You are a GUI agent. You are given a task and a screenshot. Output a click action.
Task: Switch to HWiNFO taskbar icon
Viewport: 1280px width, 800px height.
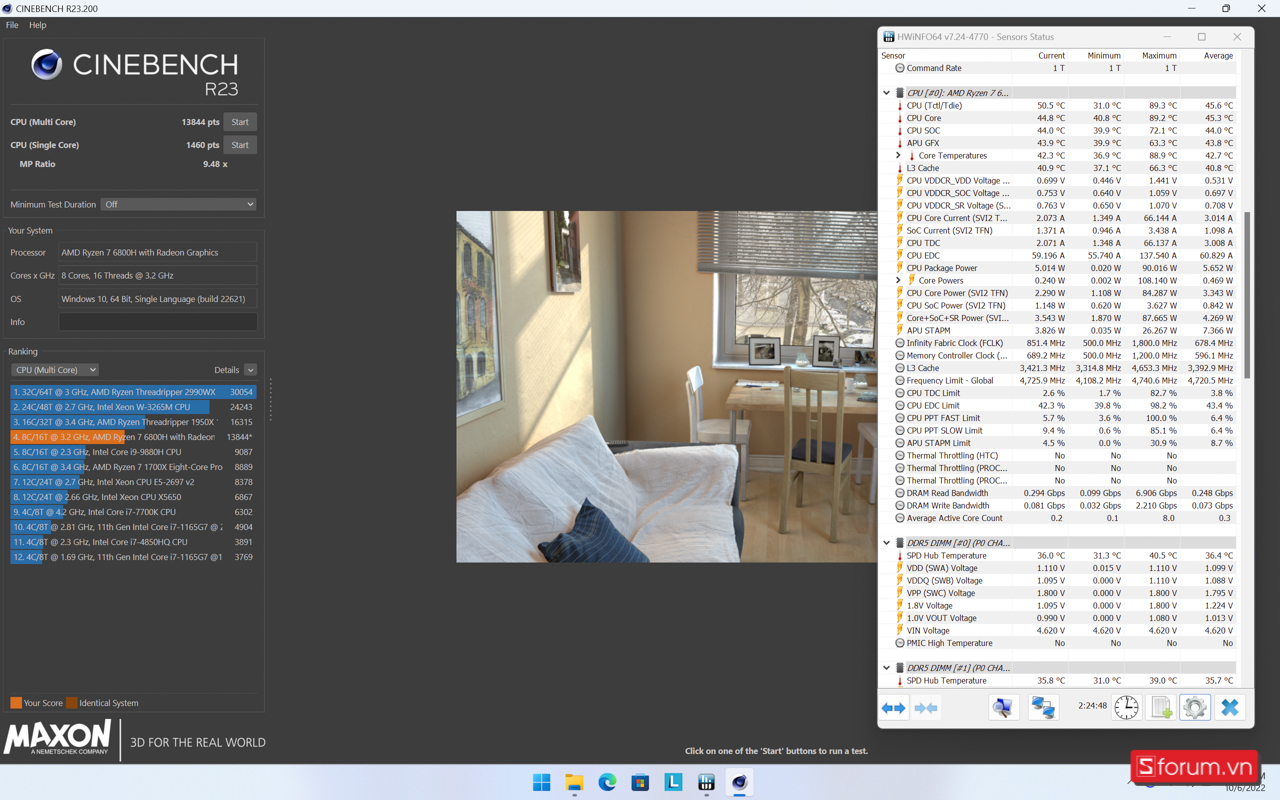click(x=706, y=782)
